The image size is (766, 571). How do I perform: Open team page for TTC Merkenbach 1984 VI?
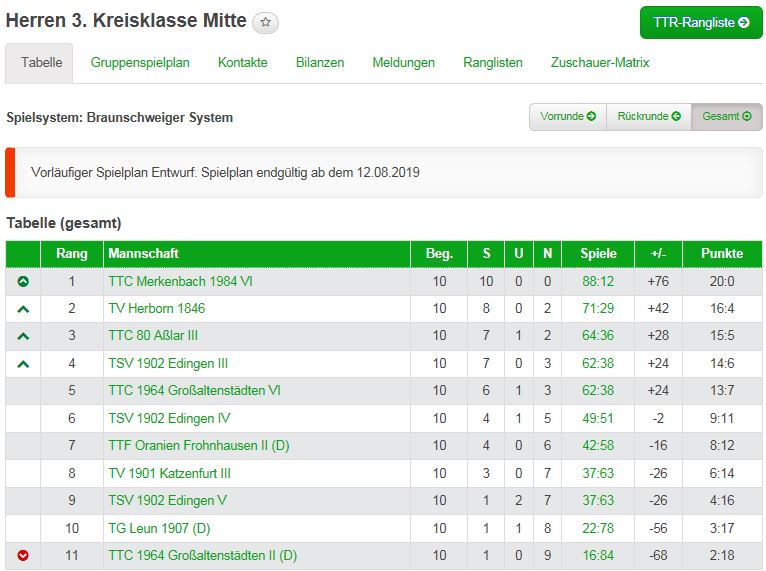pos(180,281)
